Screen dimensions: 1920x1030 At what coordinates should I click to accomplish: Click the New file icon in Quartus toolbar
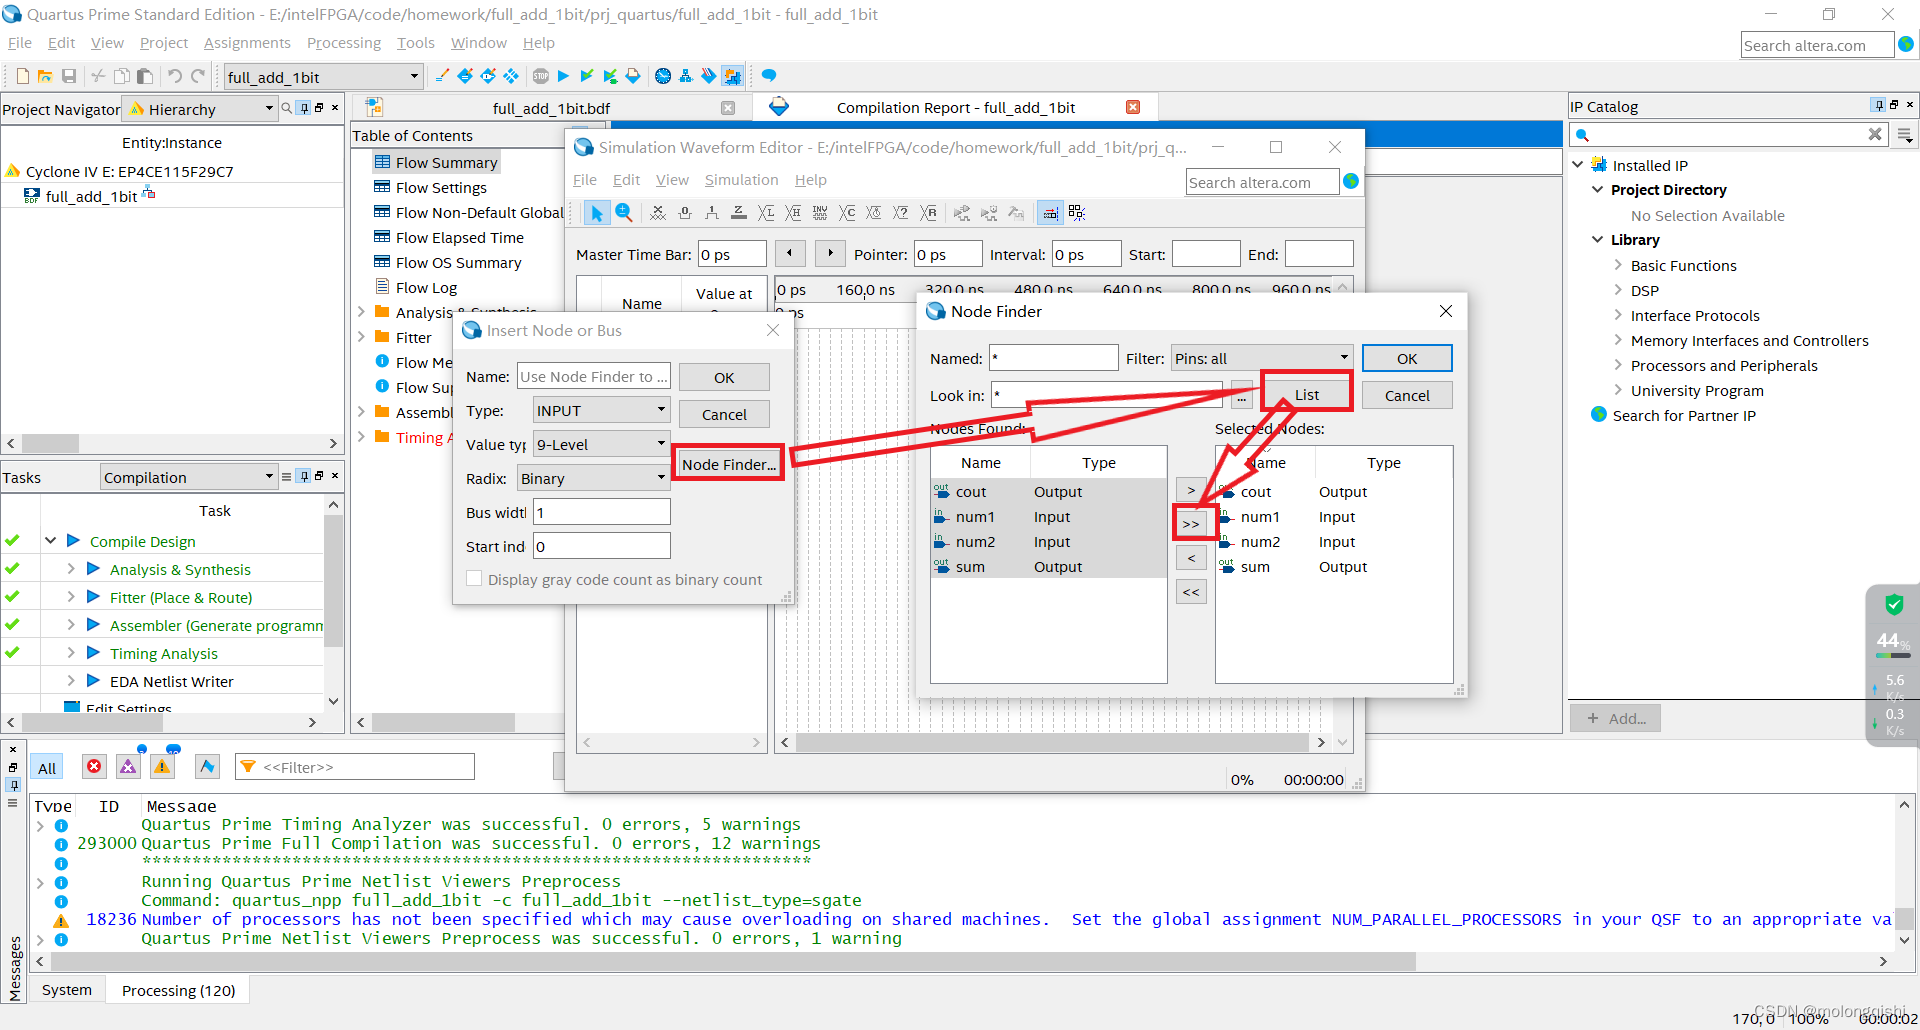point(22,76)
